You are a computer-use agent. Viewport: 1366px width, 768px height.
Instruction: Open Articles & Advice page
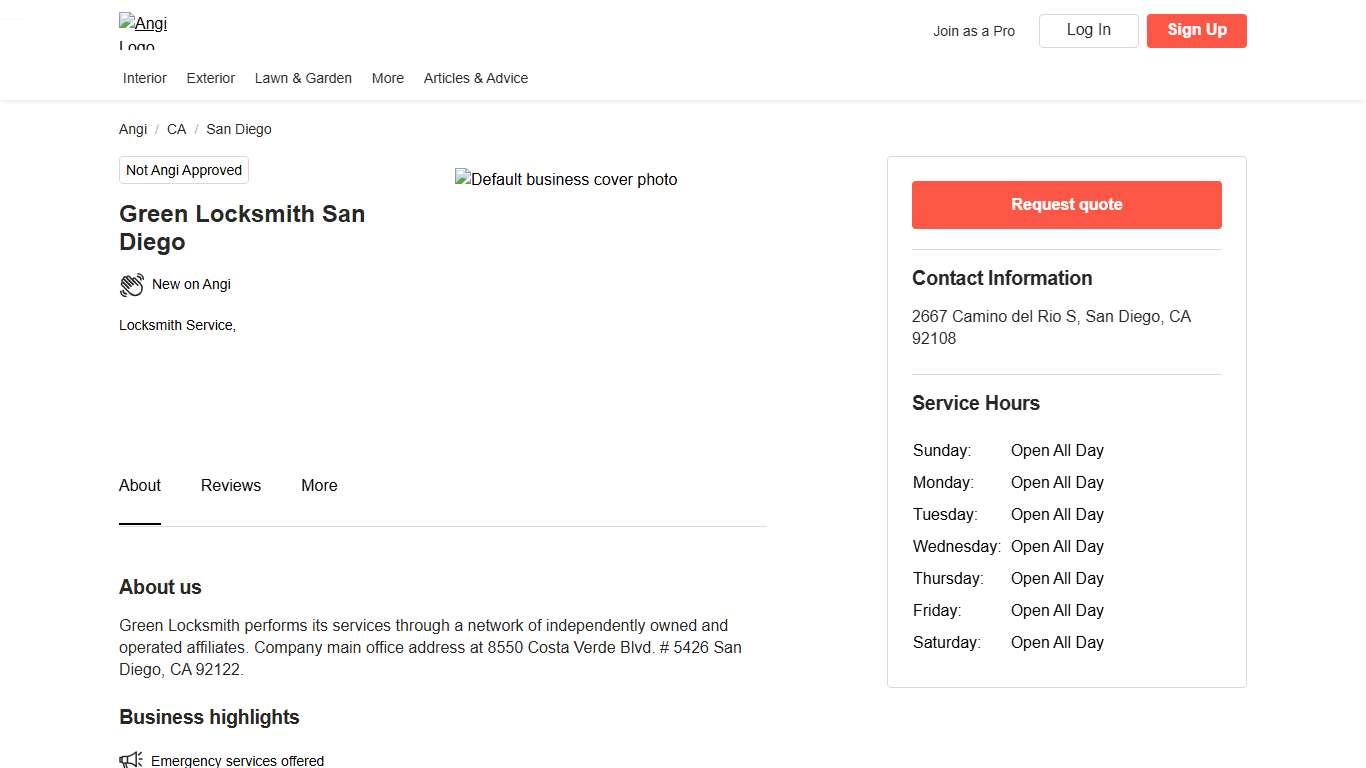(476, 78)
